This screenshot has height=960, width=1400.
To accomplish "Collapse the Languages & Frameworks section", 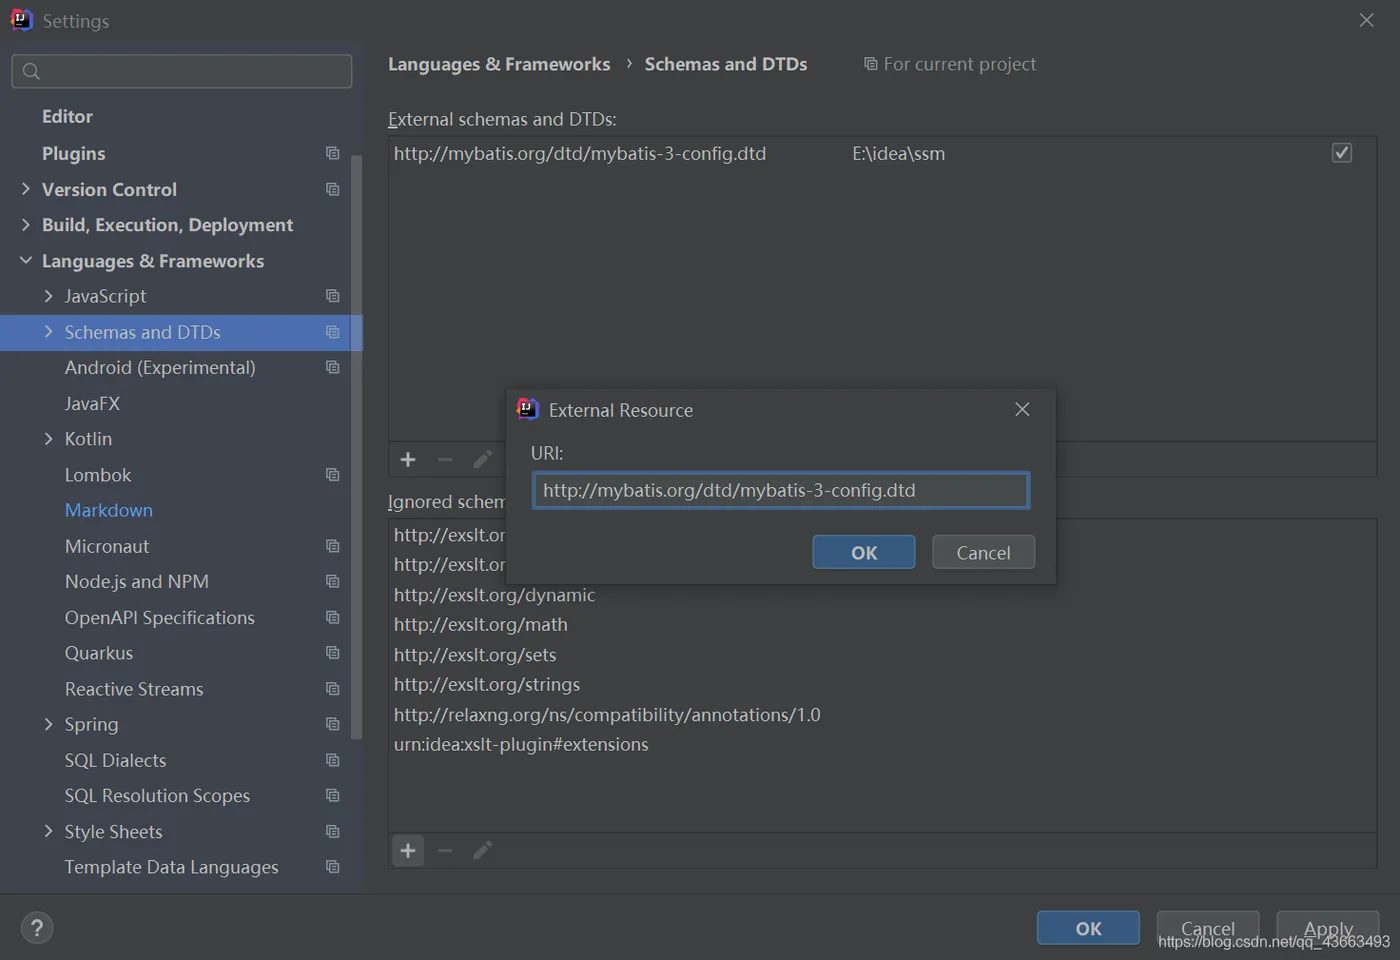I will [26, 260].
